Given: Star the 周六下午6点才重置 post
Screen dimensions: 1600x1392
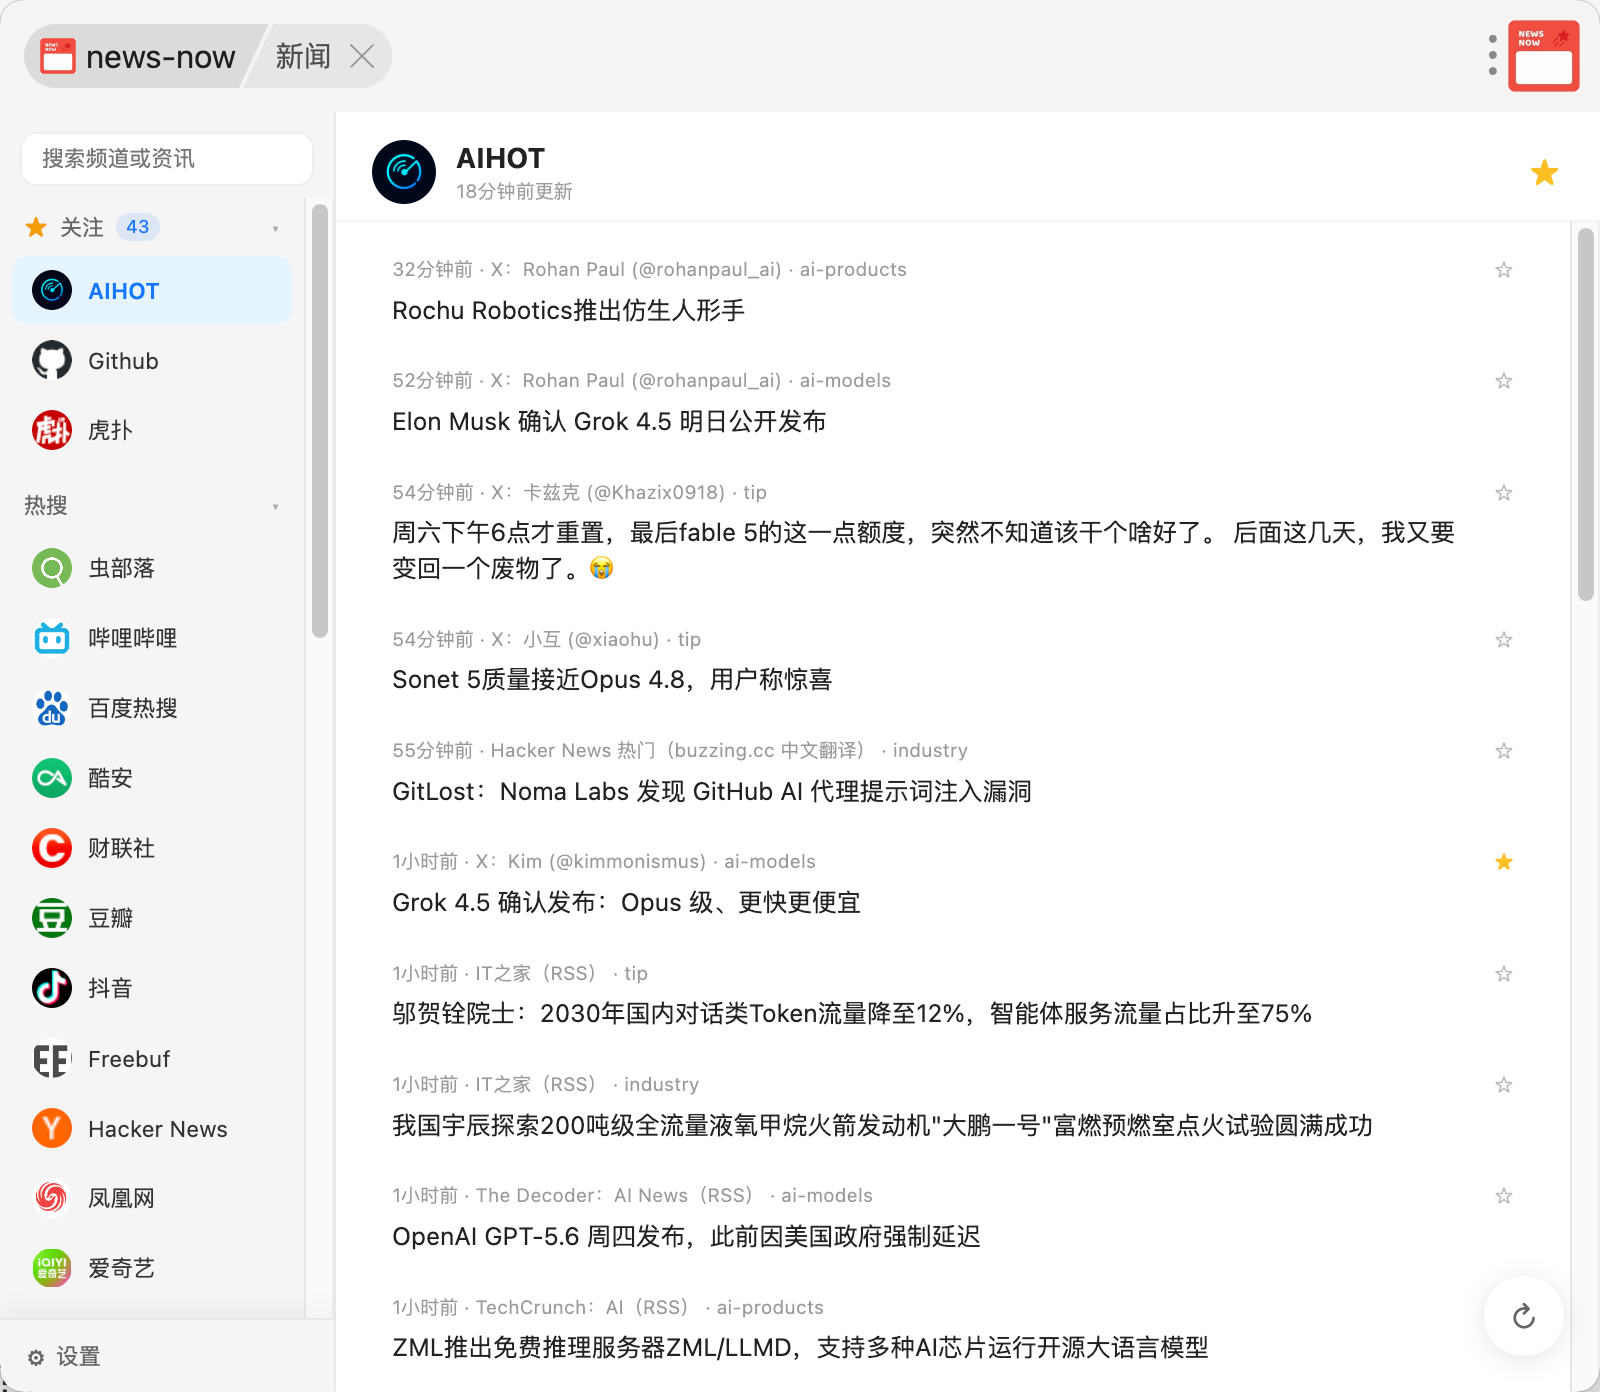Looking at the screenshot, I should tap(1503, 493).
